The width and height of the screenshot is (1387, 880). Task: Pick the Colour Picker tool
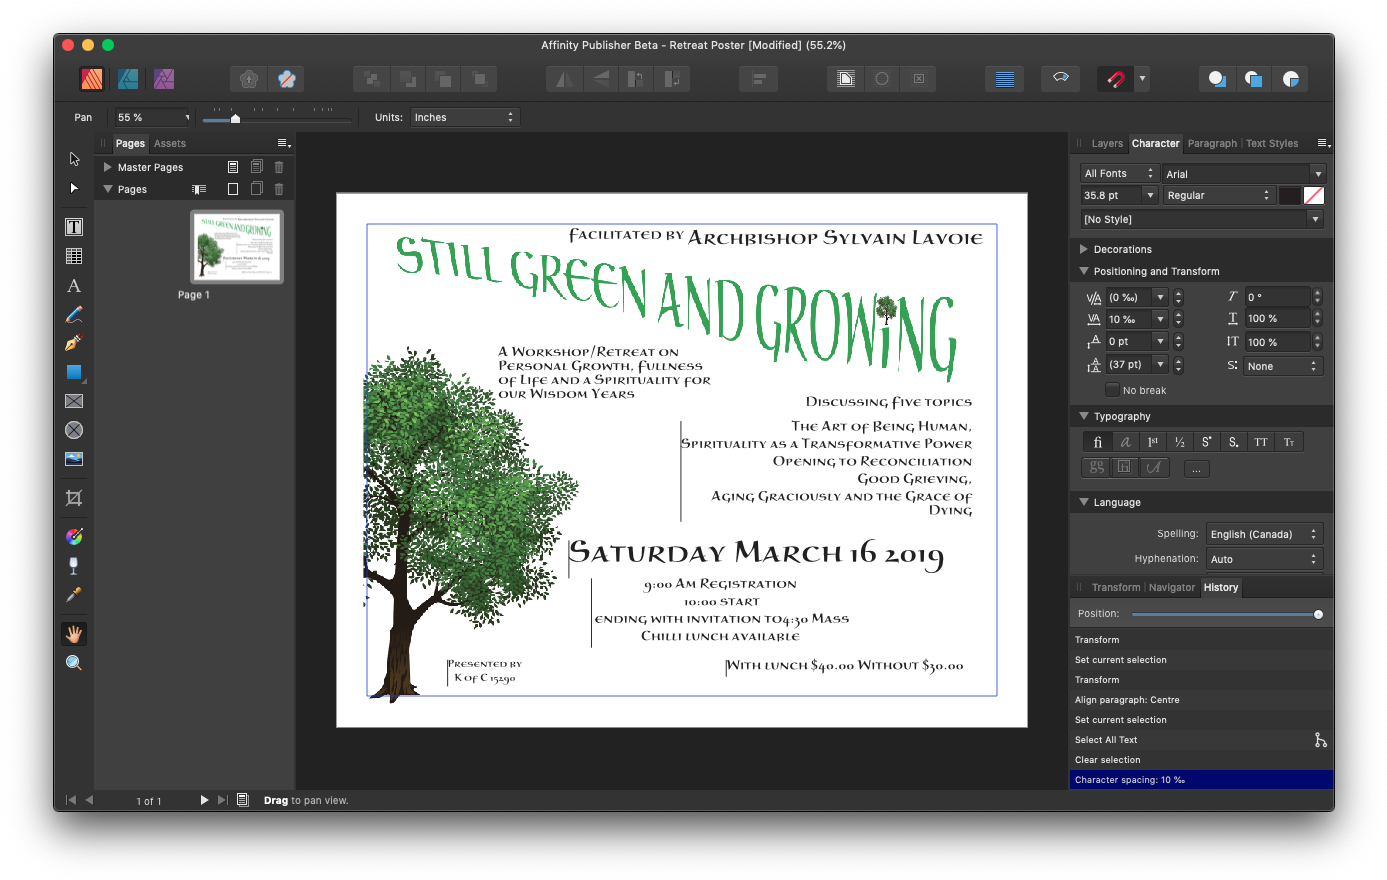click(x=73, y=594)
